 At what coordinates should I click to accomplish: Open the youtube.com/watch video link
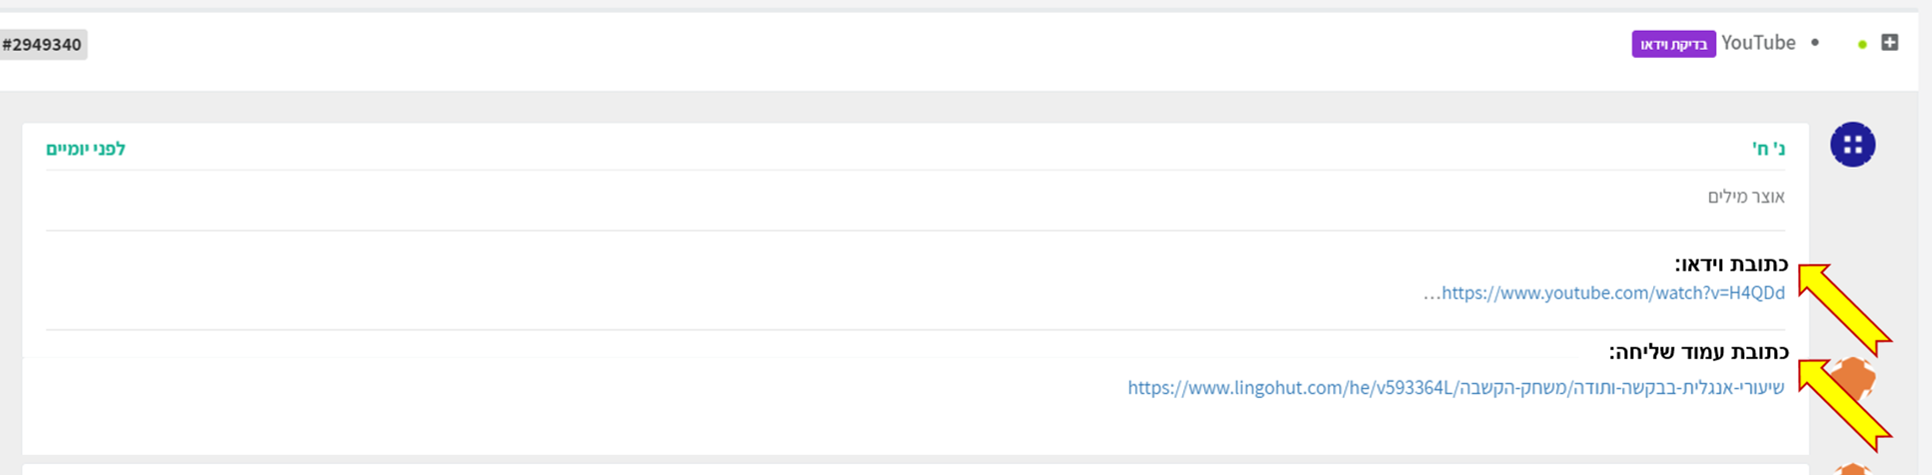tap(1612, 293)
